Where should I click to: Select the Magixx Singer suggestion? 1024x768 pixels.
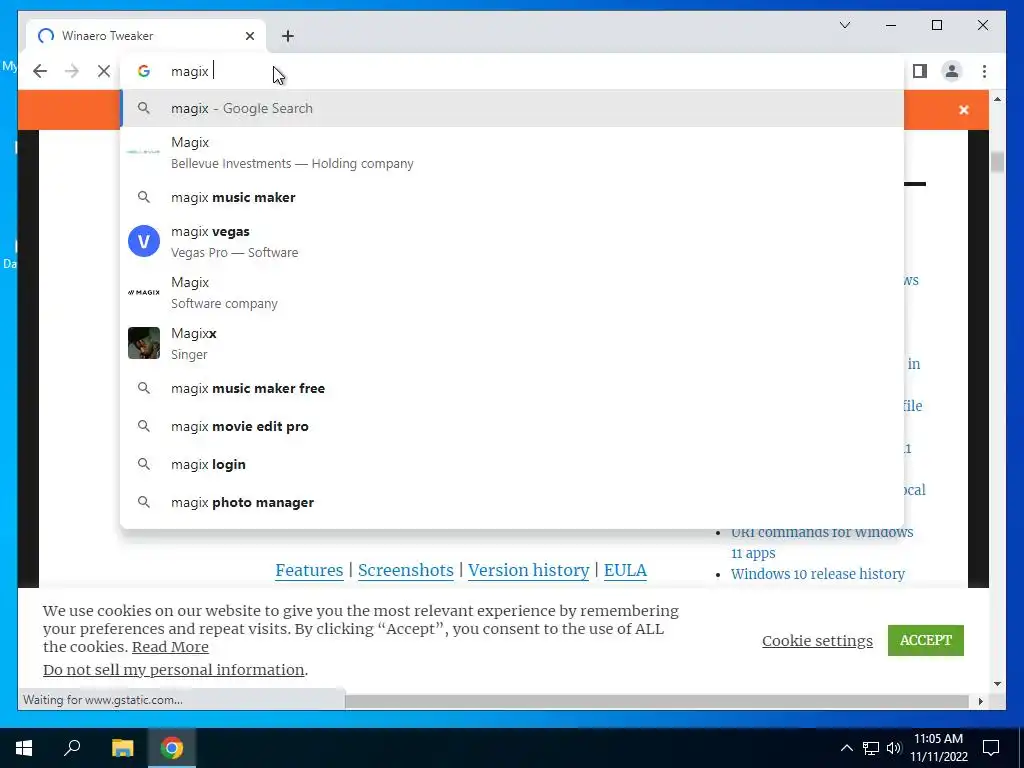point(512,344)
